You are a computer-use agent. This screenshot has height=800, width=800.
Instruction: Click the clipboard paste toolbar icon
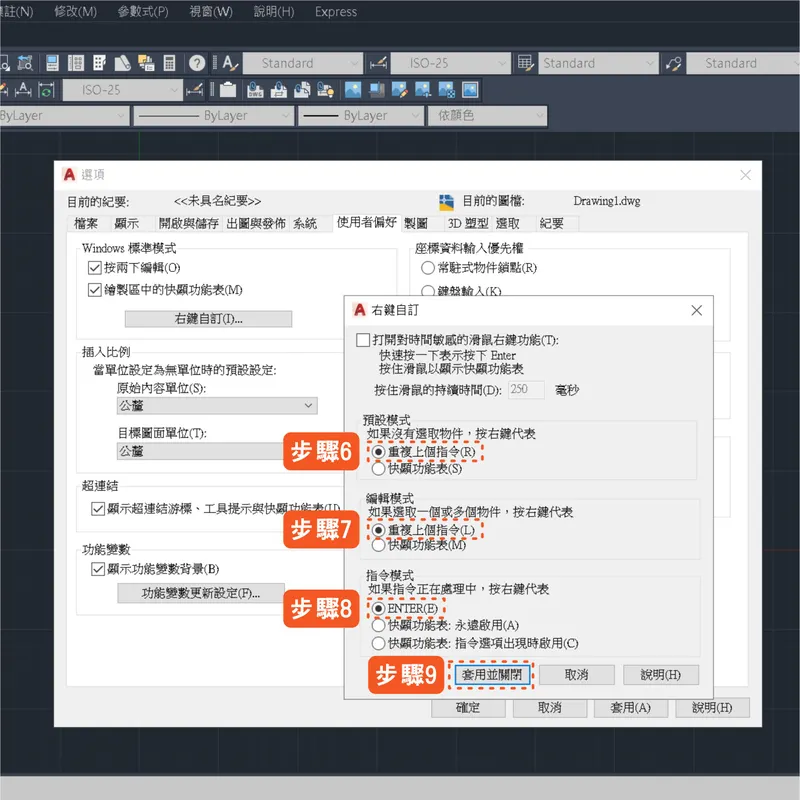tap(228, 90)
